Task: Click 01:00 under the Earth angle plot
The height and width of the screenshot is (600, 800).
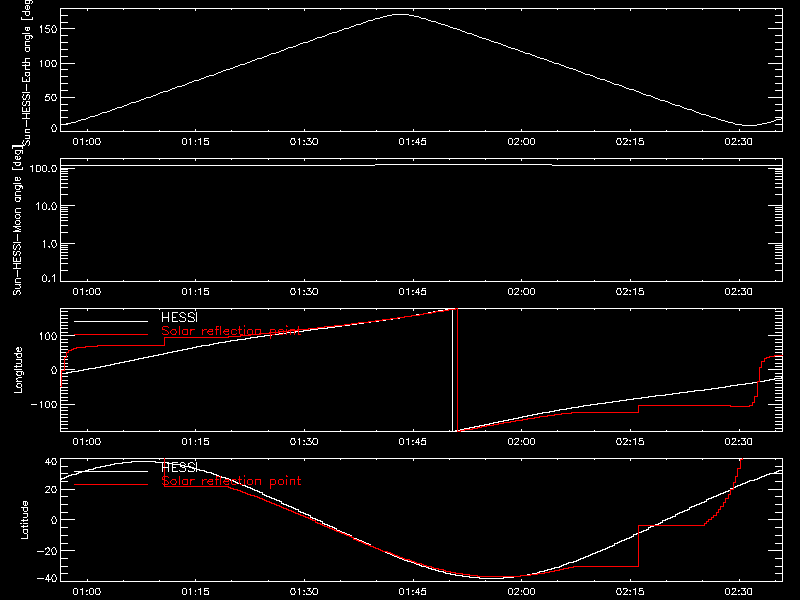Action: tap(87, 142)
